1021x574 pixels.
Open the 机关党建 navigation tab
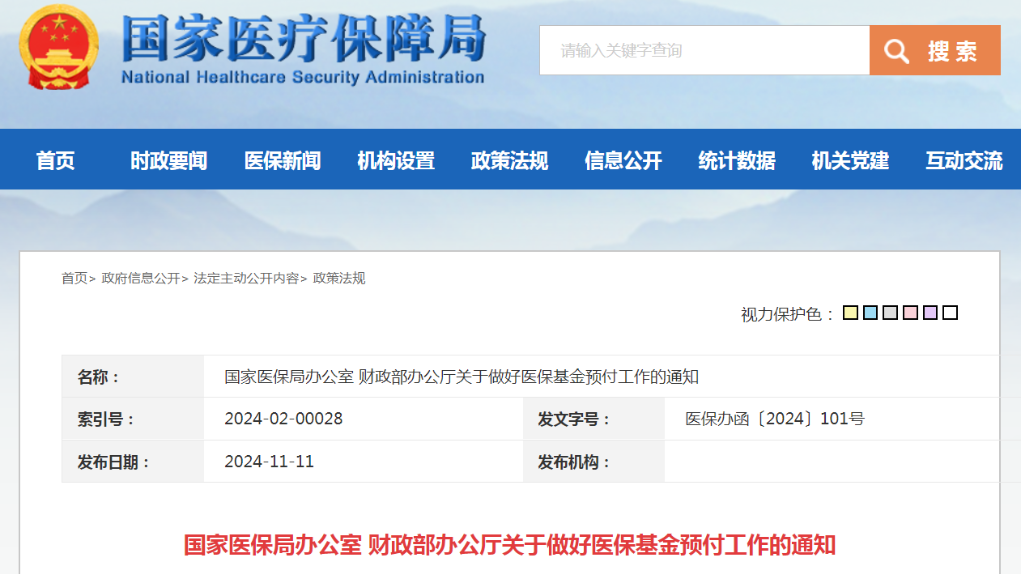[x=850, y=160]
